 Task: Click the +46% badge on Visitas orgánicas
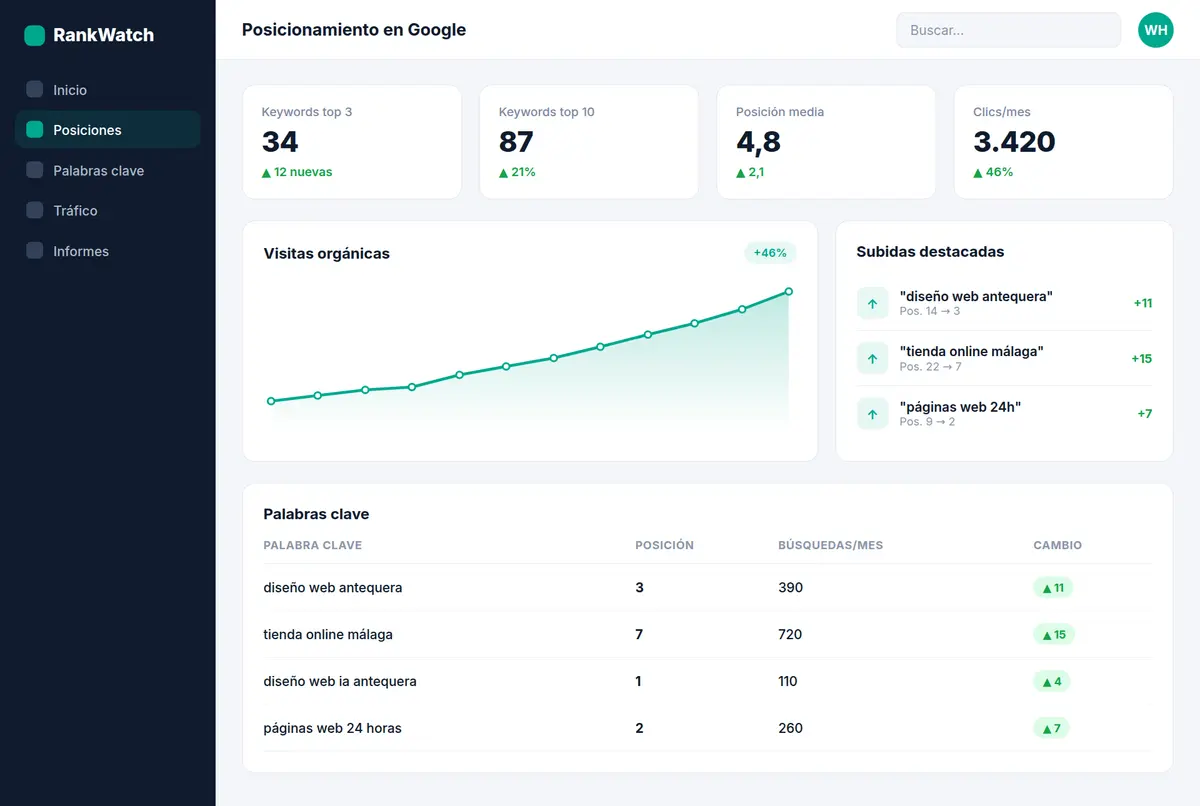tap(770, 253)
